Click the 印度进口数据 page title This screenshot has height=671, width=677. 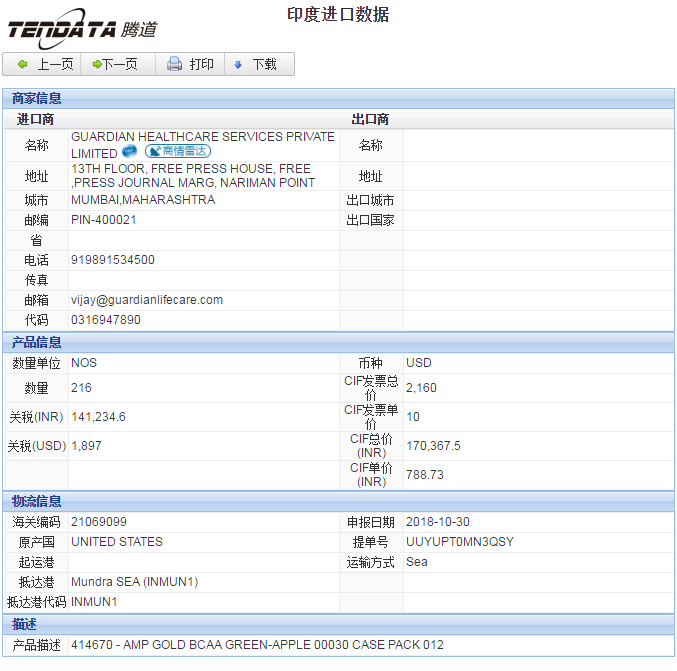click(x=338, y=14)
